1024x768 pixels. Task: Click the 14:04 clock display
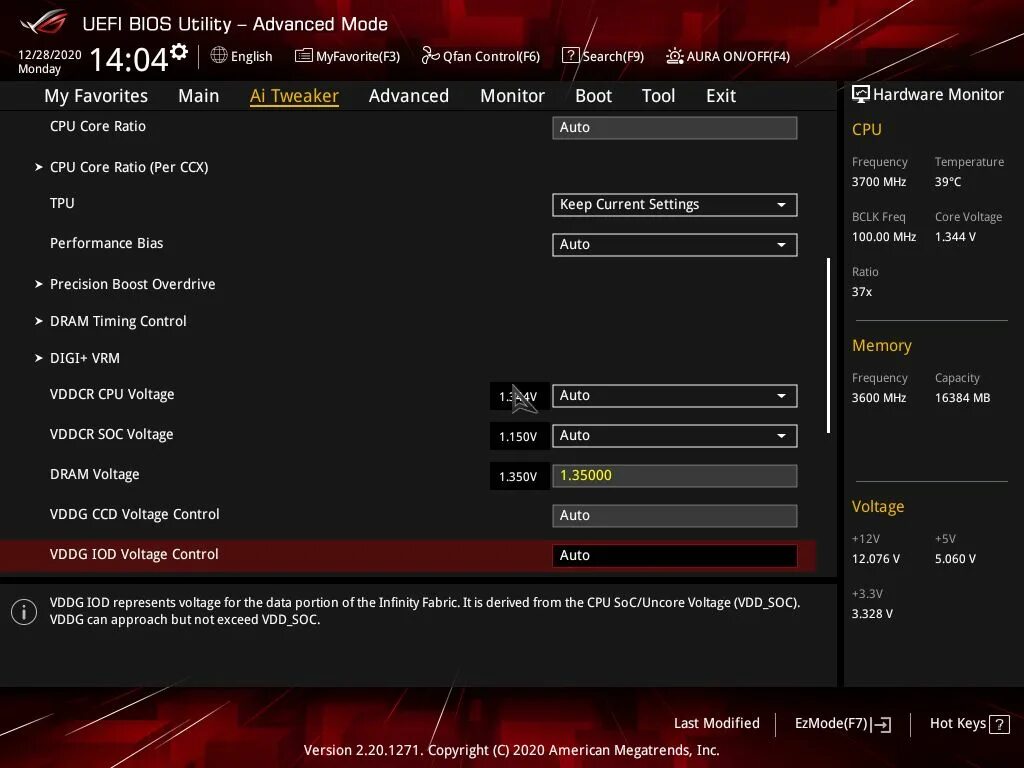pyautogui.click(x=129, y=59)
